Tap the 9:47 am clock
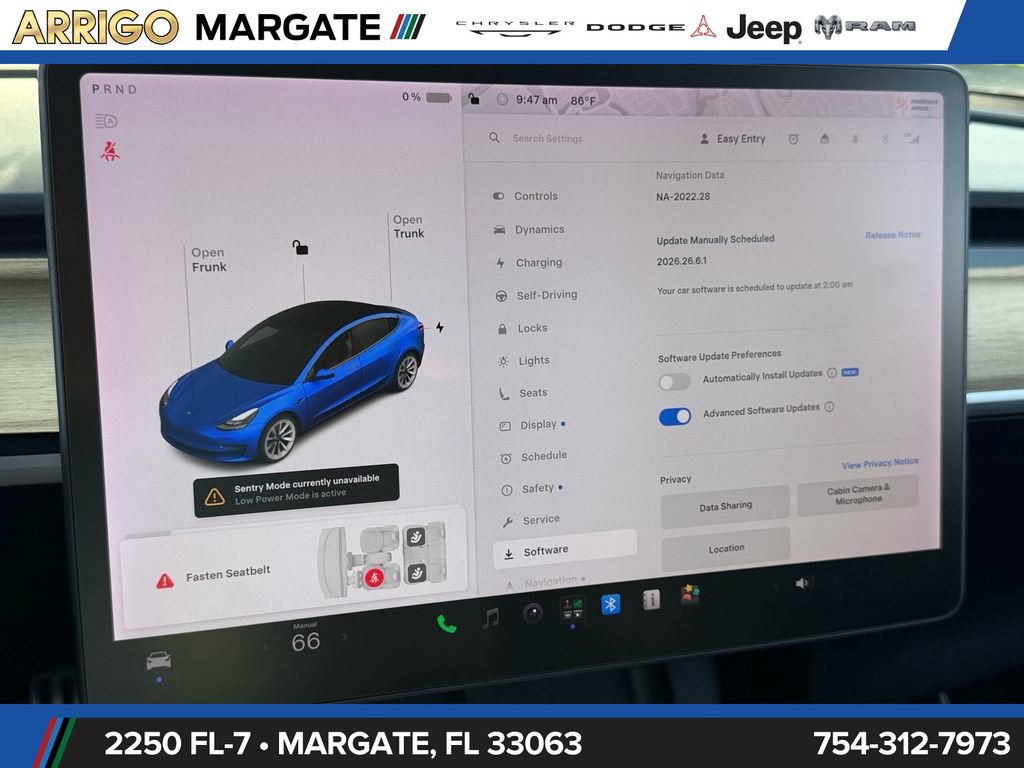Screen dimensions: 1024x768 (536, 100)
